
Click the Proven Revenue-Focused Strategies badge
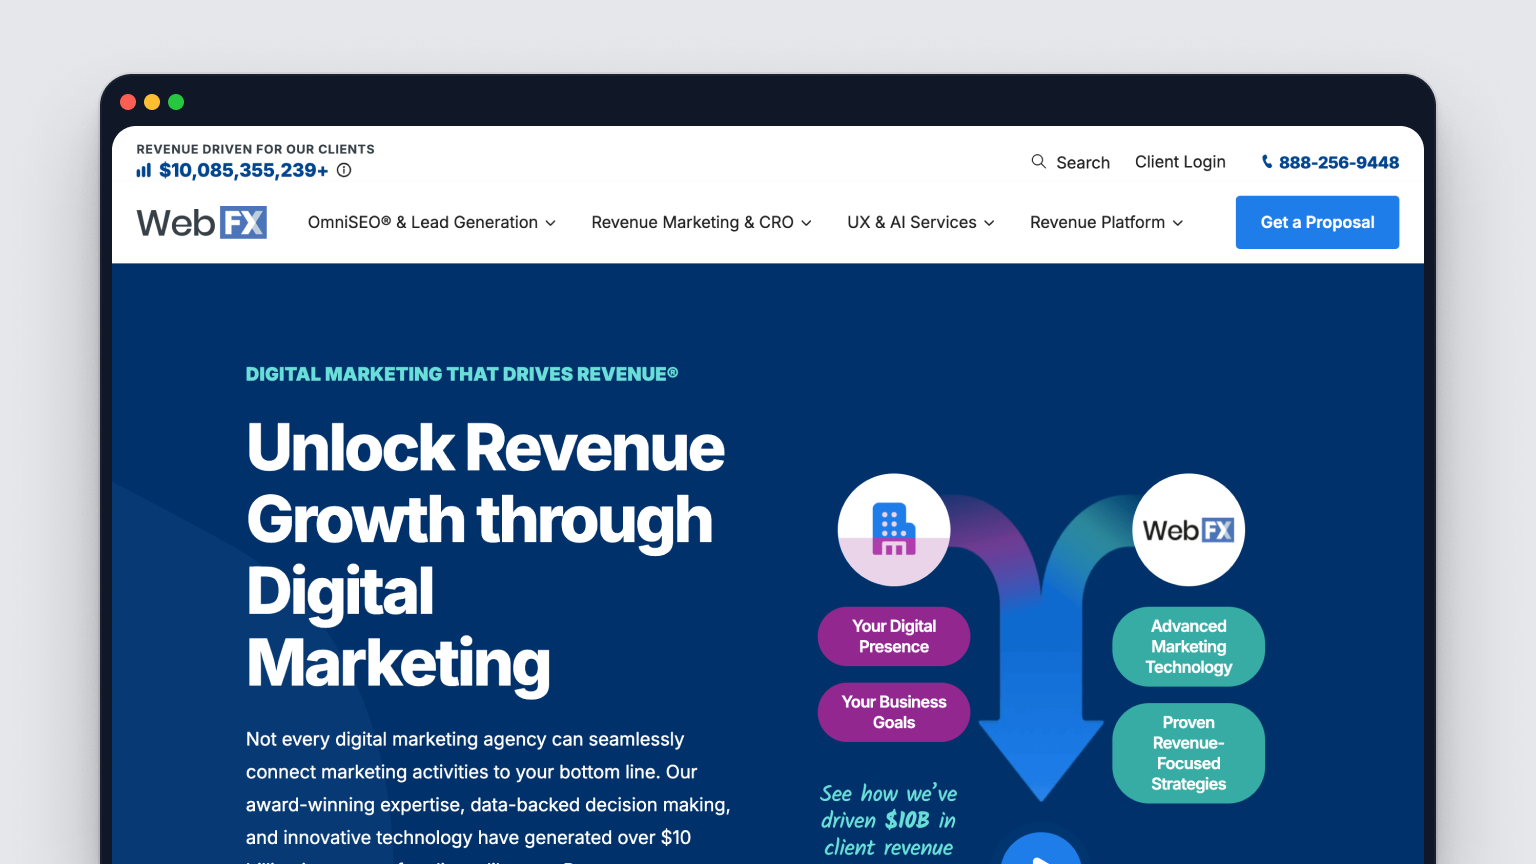click(x=1188, y=753)
